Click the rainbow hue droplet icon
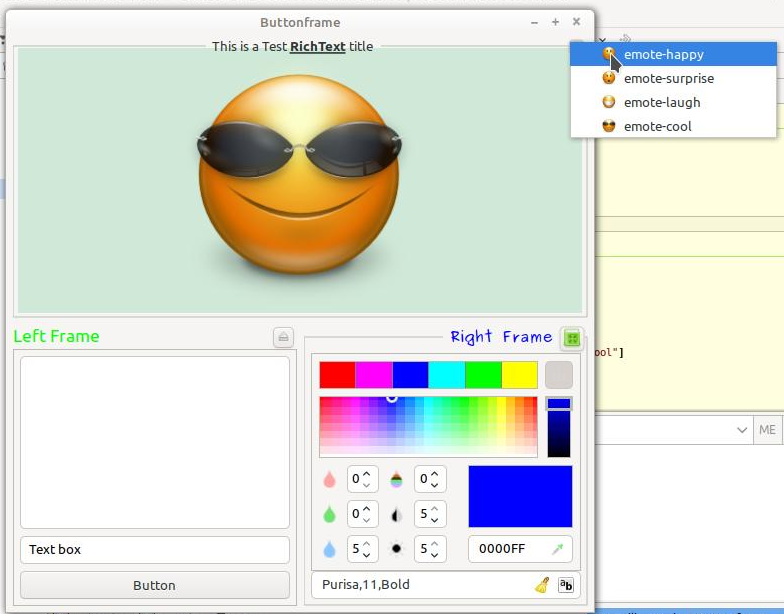Image resolution: width=784 pixels, height=614 pixels. 397,480
